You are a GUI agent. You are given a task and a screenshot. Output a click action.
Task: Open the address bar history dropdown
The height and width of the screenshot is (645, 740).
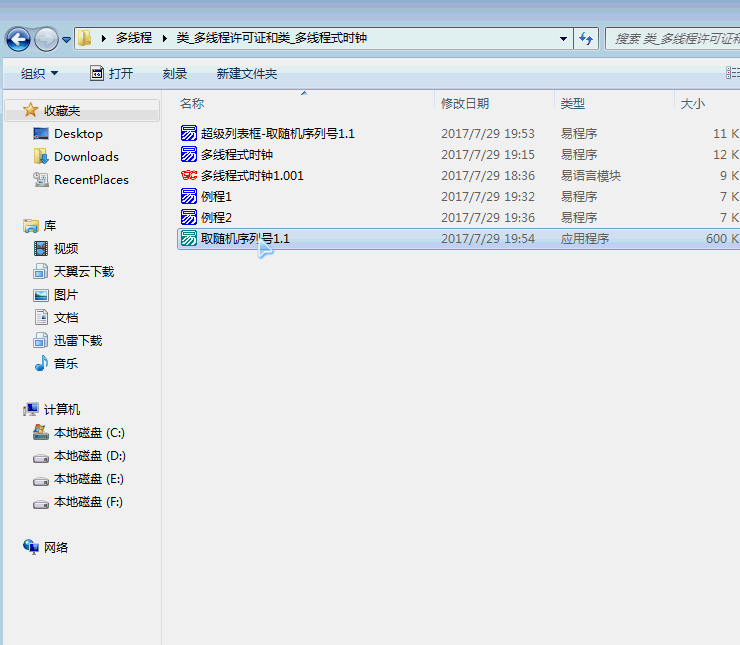pos(563,39)
